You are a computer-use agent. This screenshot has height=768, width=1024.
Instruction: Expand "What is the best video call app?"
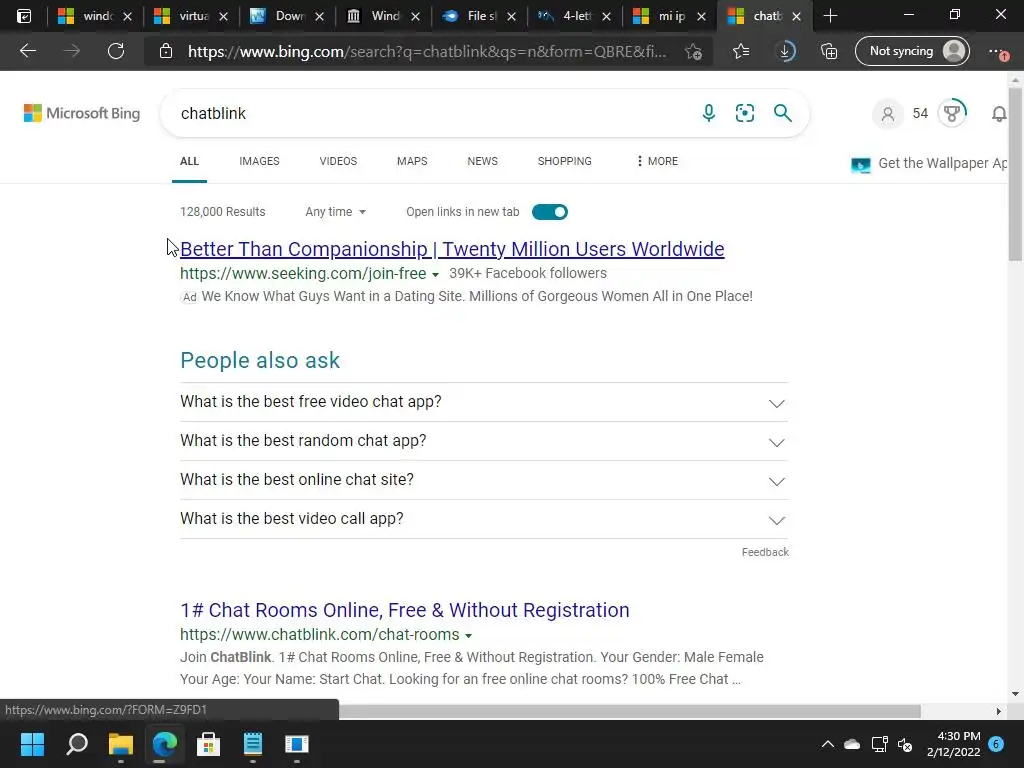click(x=484, y=519)
